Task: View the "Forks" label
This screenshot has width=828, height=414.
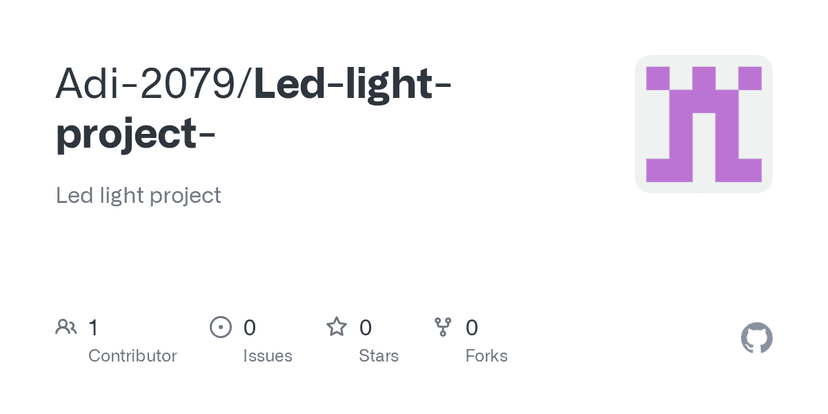Action: point(486,356)
